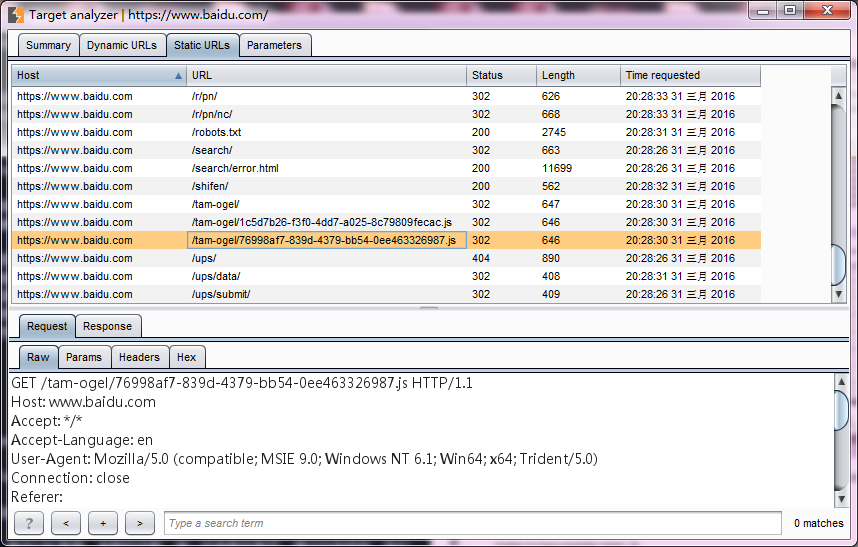
Task: Switch to the Dynamic URLs tab
Action: (121, 45)
